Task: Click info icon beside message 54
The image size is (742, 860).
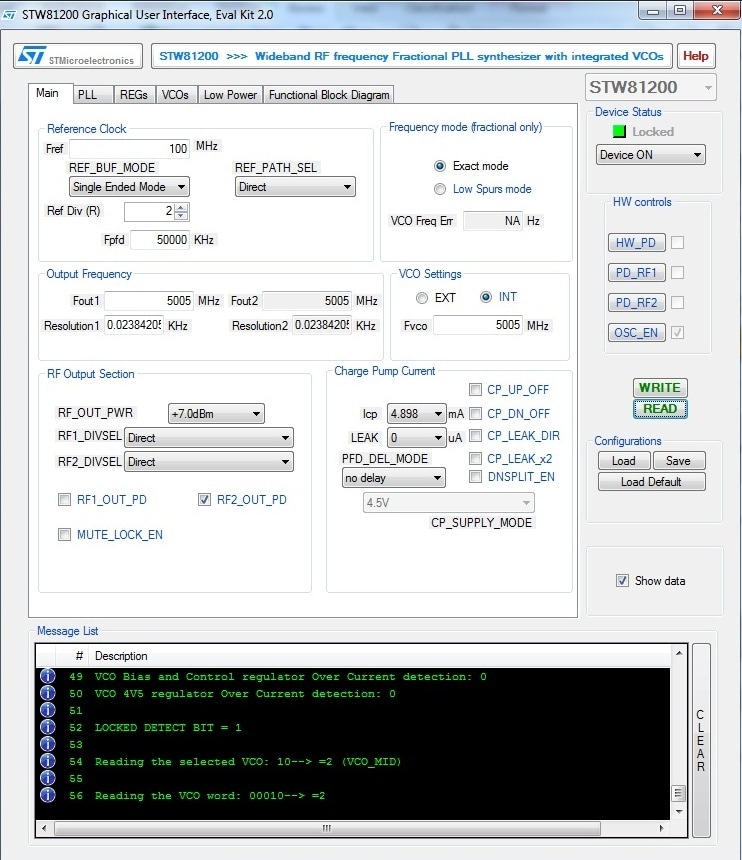Action: coord(47,762)
